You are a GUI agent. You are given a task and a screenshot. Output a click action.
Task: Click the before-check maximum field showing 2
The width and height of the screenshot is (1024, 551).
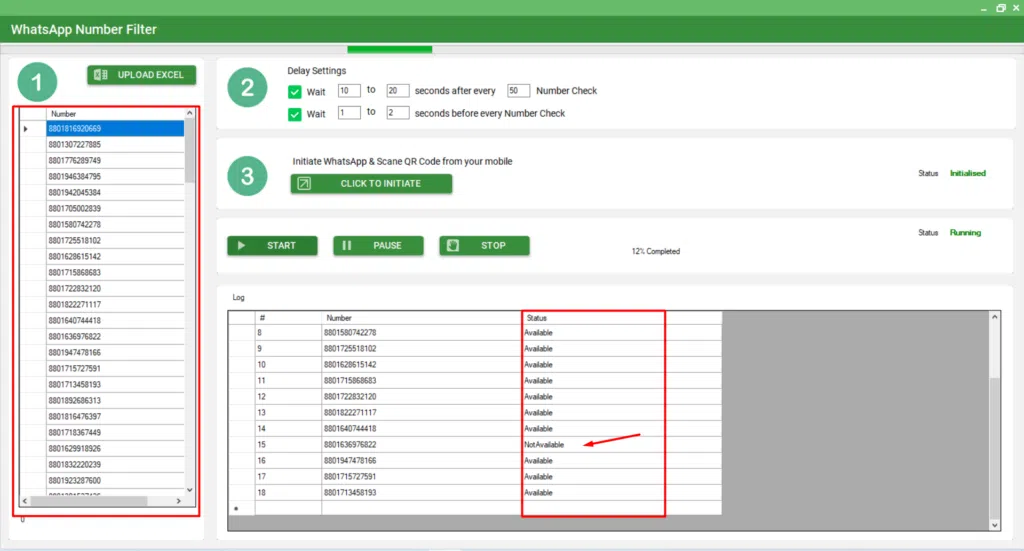(x=398, y=112)
